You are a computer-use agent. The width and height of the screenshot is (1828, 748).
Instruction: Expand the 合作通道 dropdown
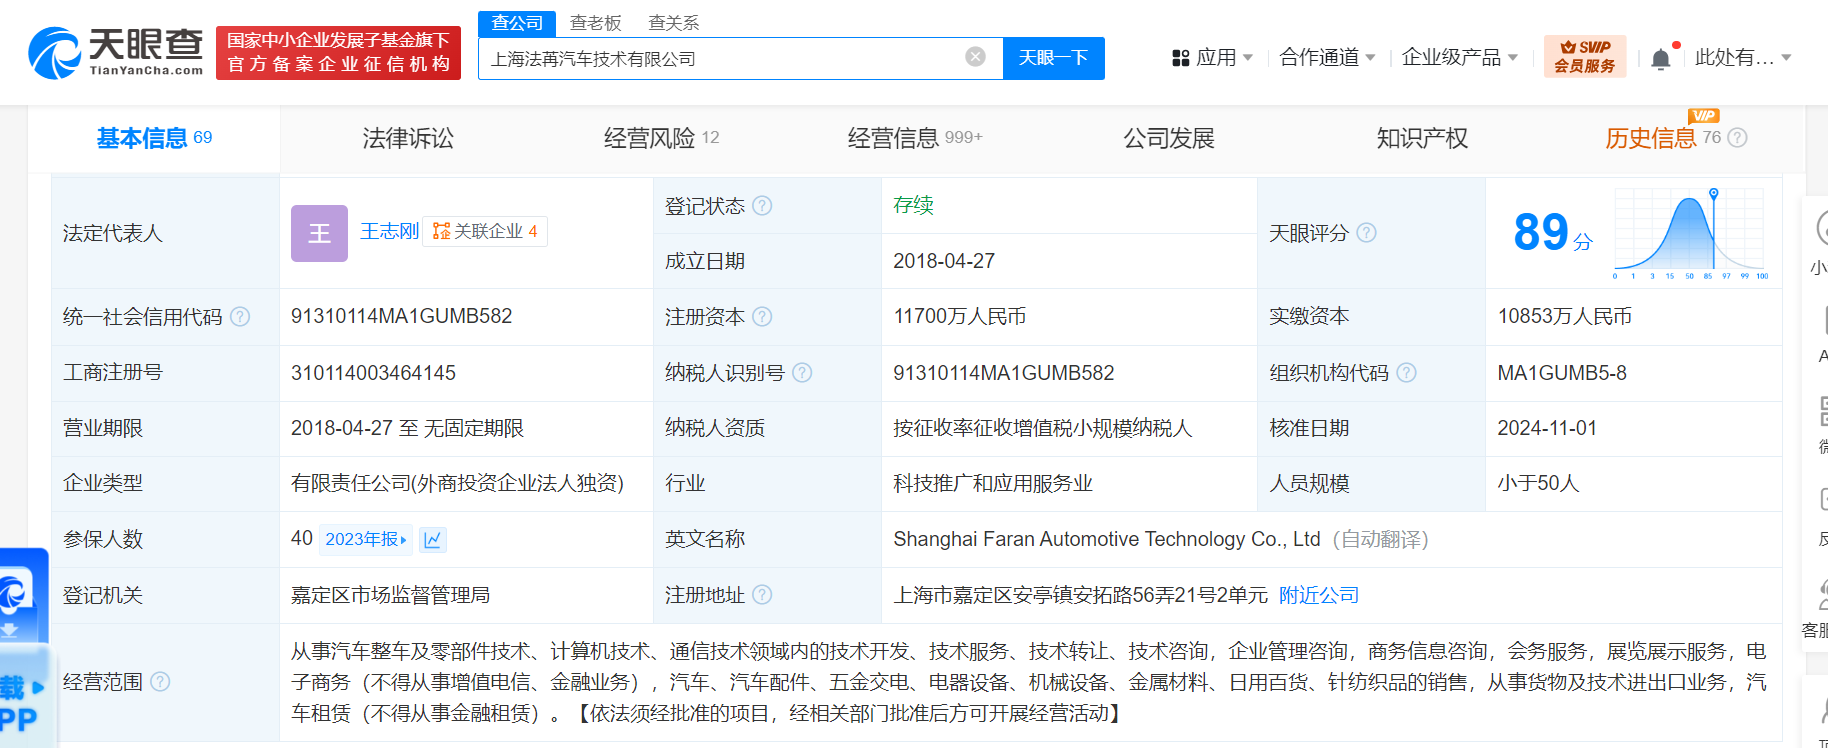point(1327,58)
